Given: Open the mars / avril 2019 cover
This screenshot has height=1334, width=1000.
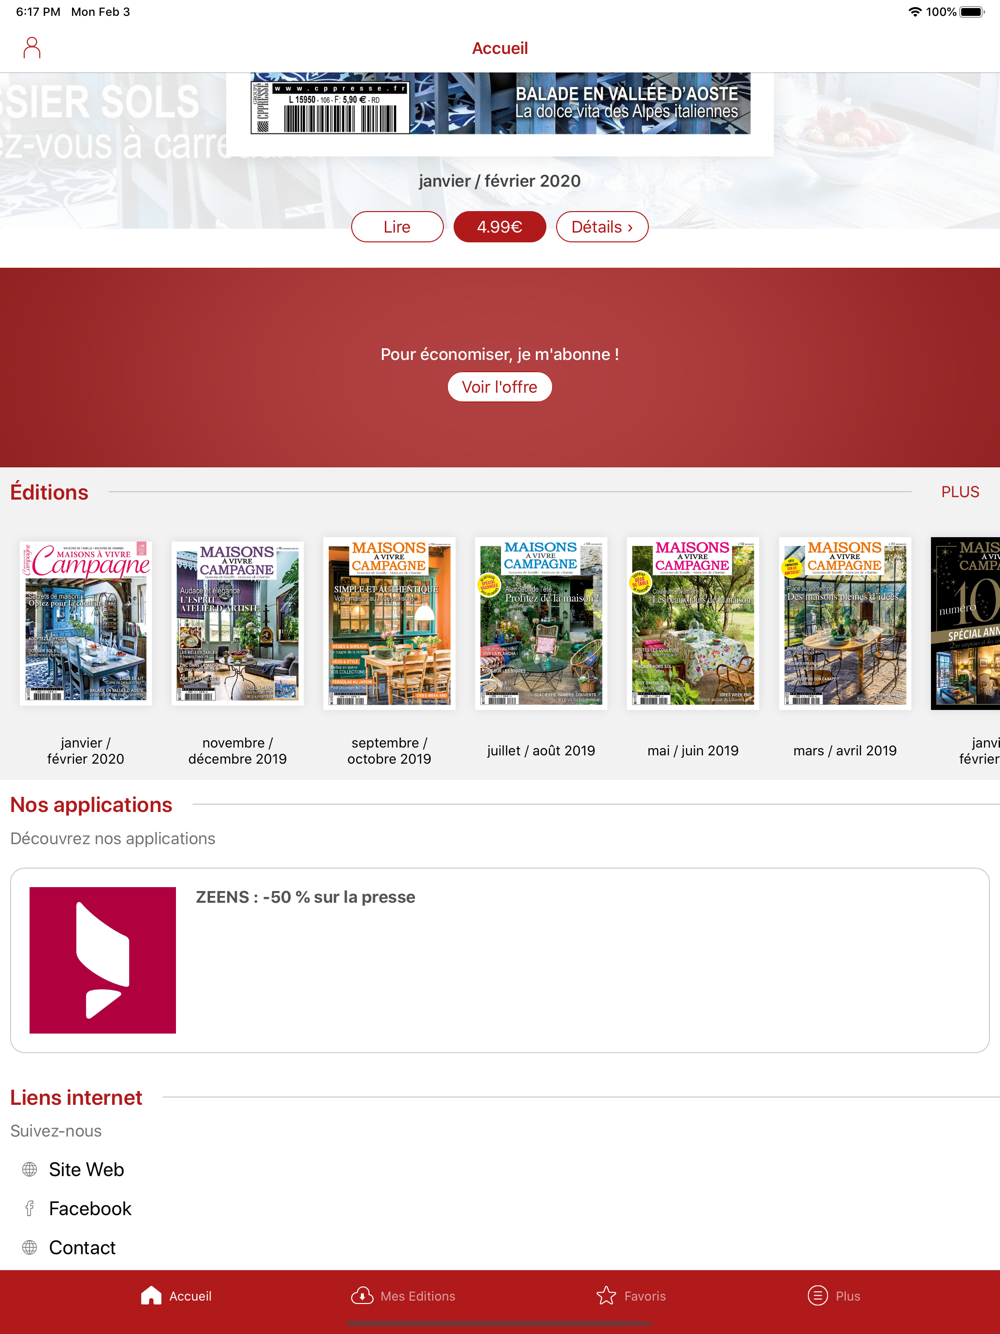Looking at the screenshot, I should [845, 623].
